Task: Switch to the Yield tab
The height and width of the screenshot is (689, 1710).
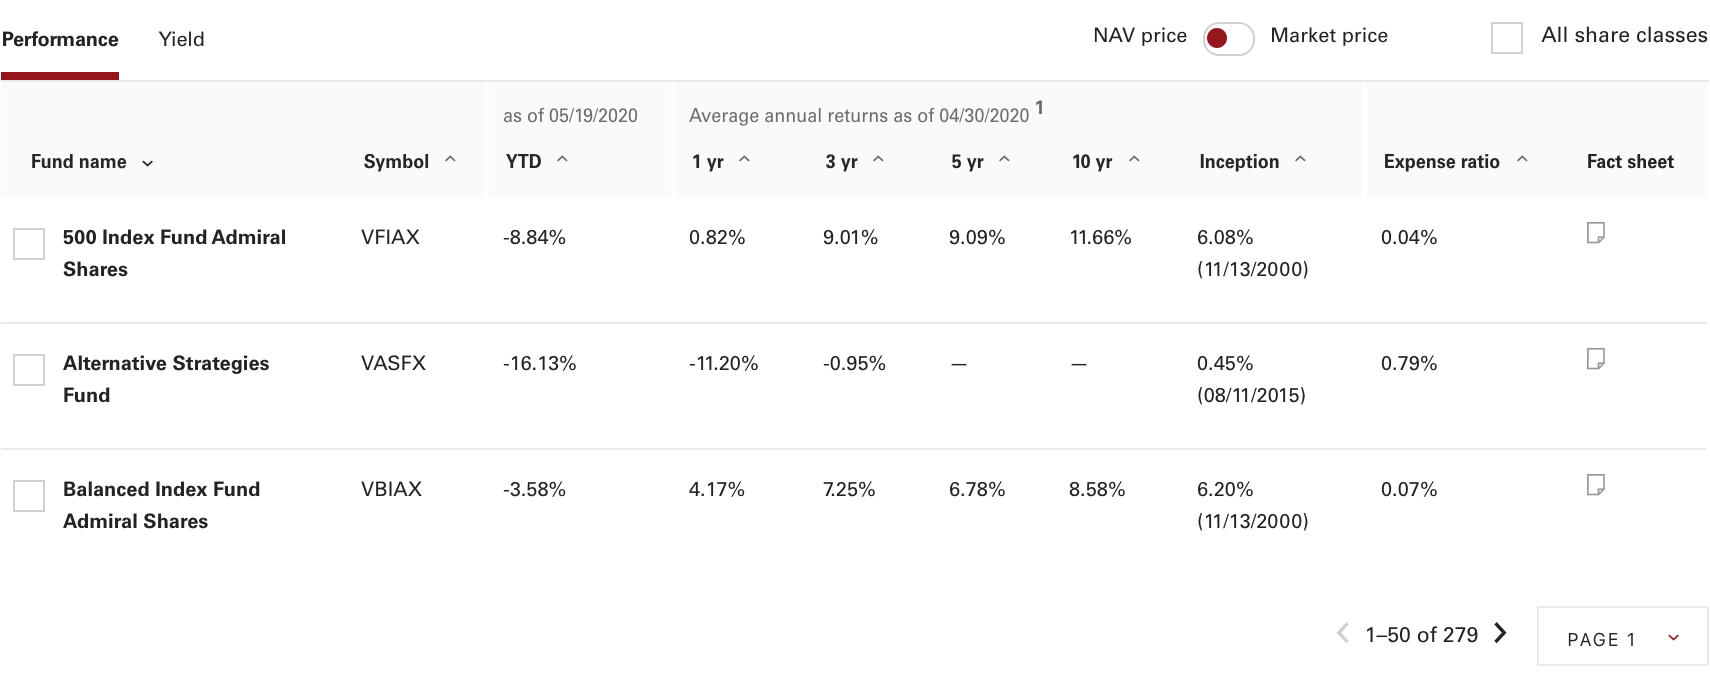Action: 181,39
